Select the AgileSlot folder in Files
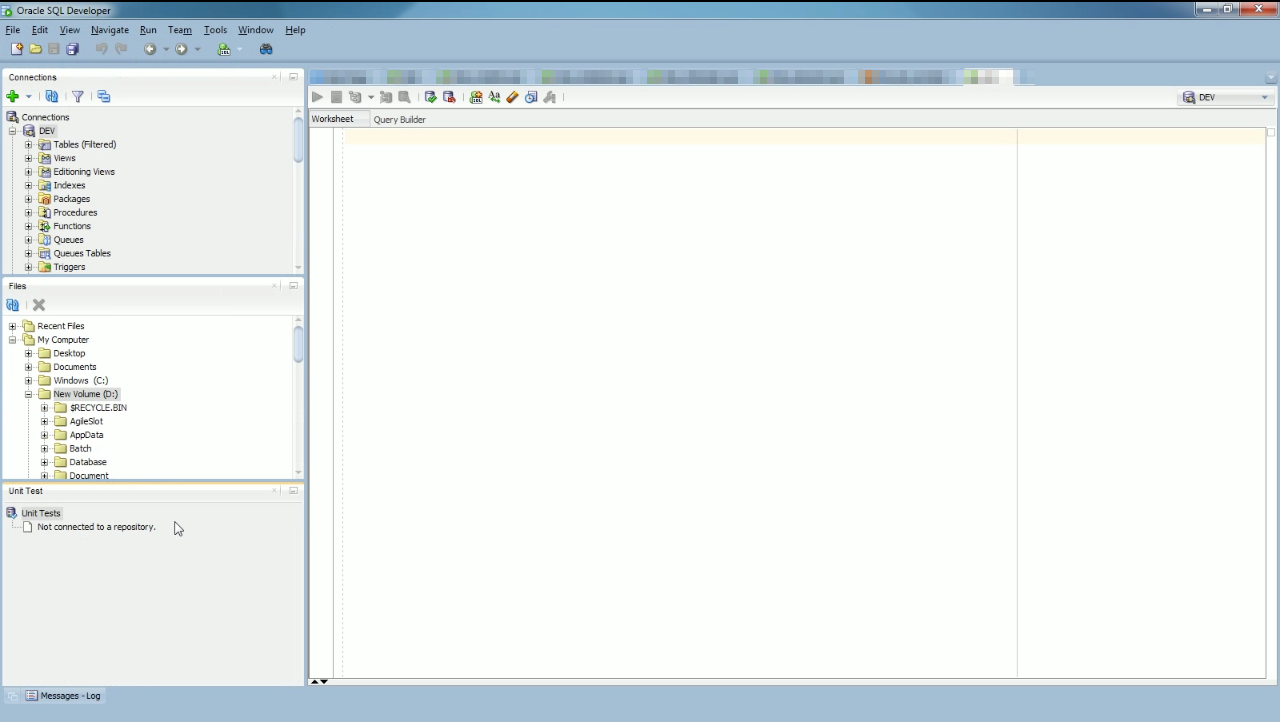The width and height of the screenshot is (1280, 722). click(86, 421)
